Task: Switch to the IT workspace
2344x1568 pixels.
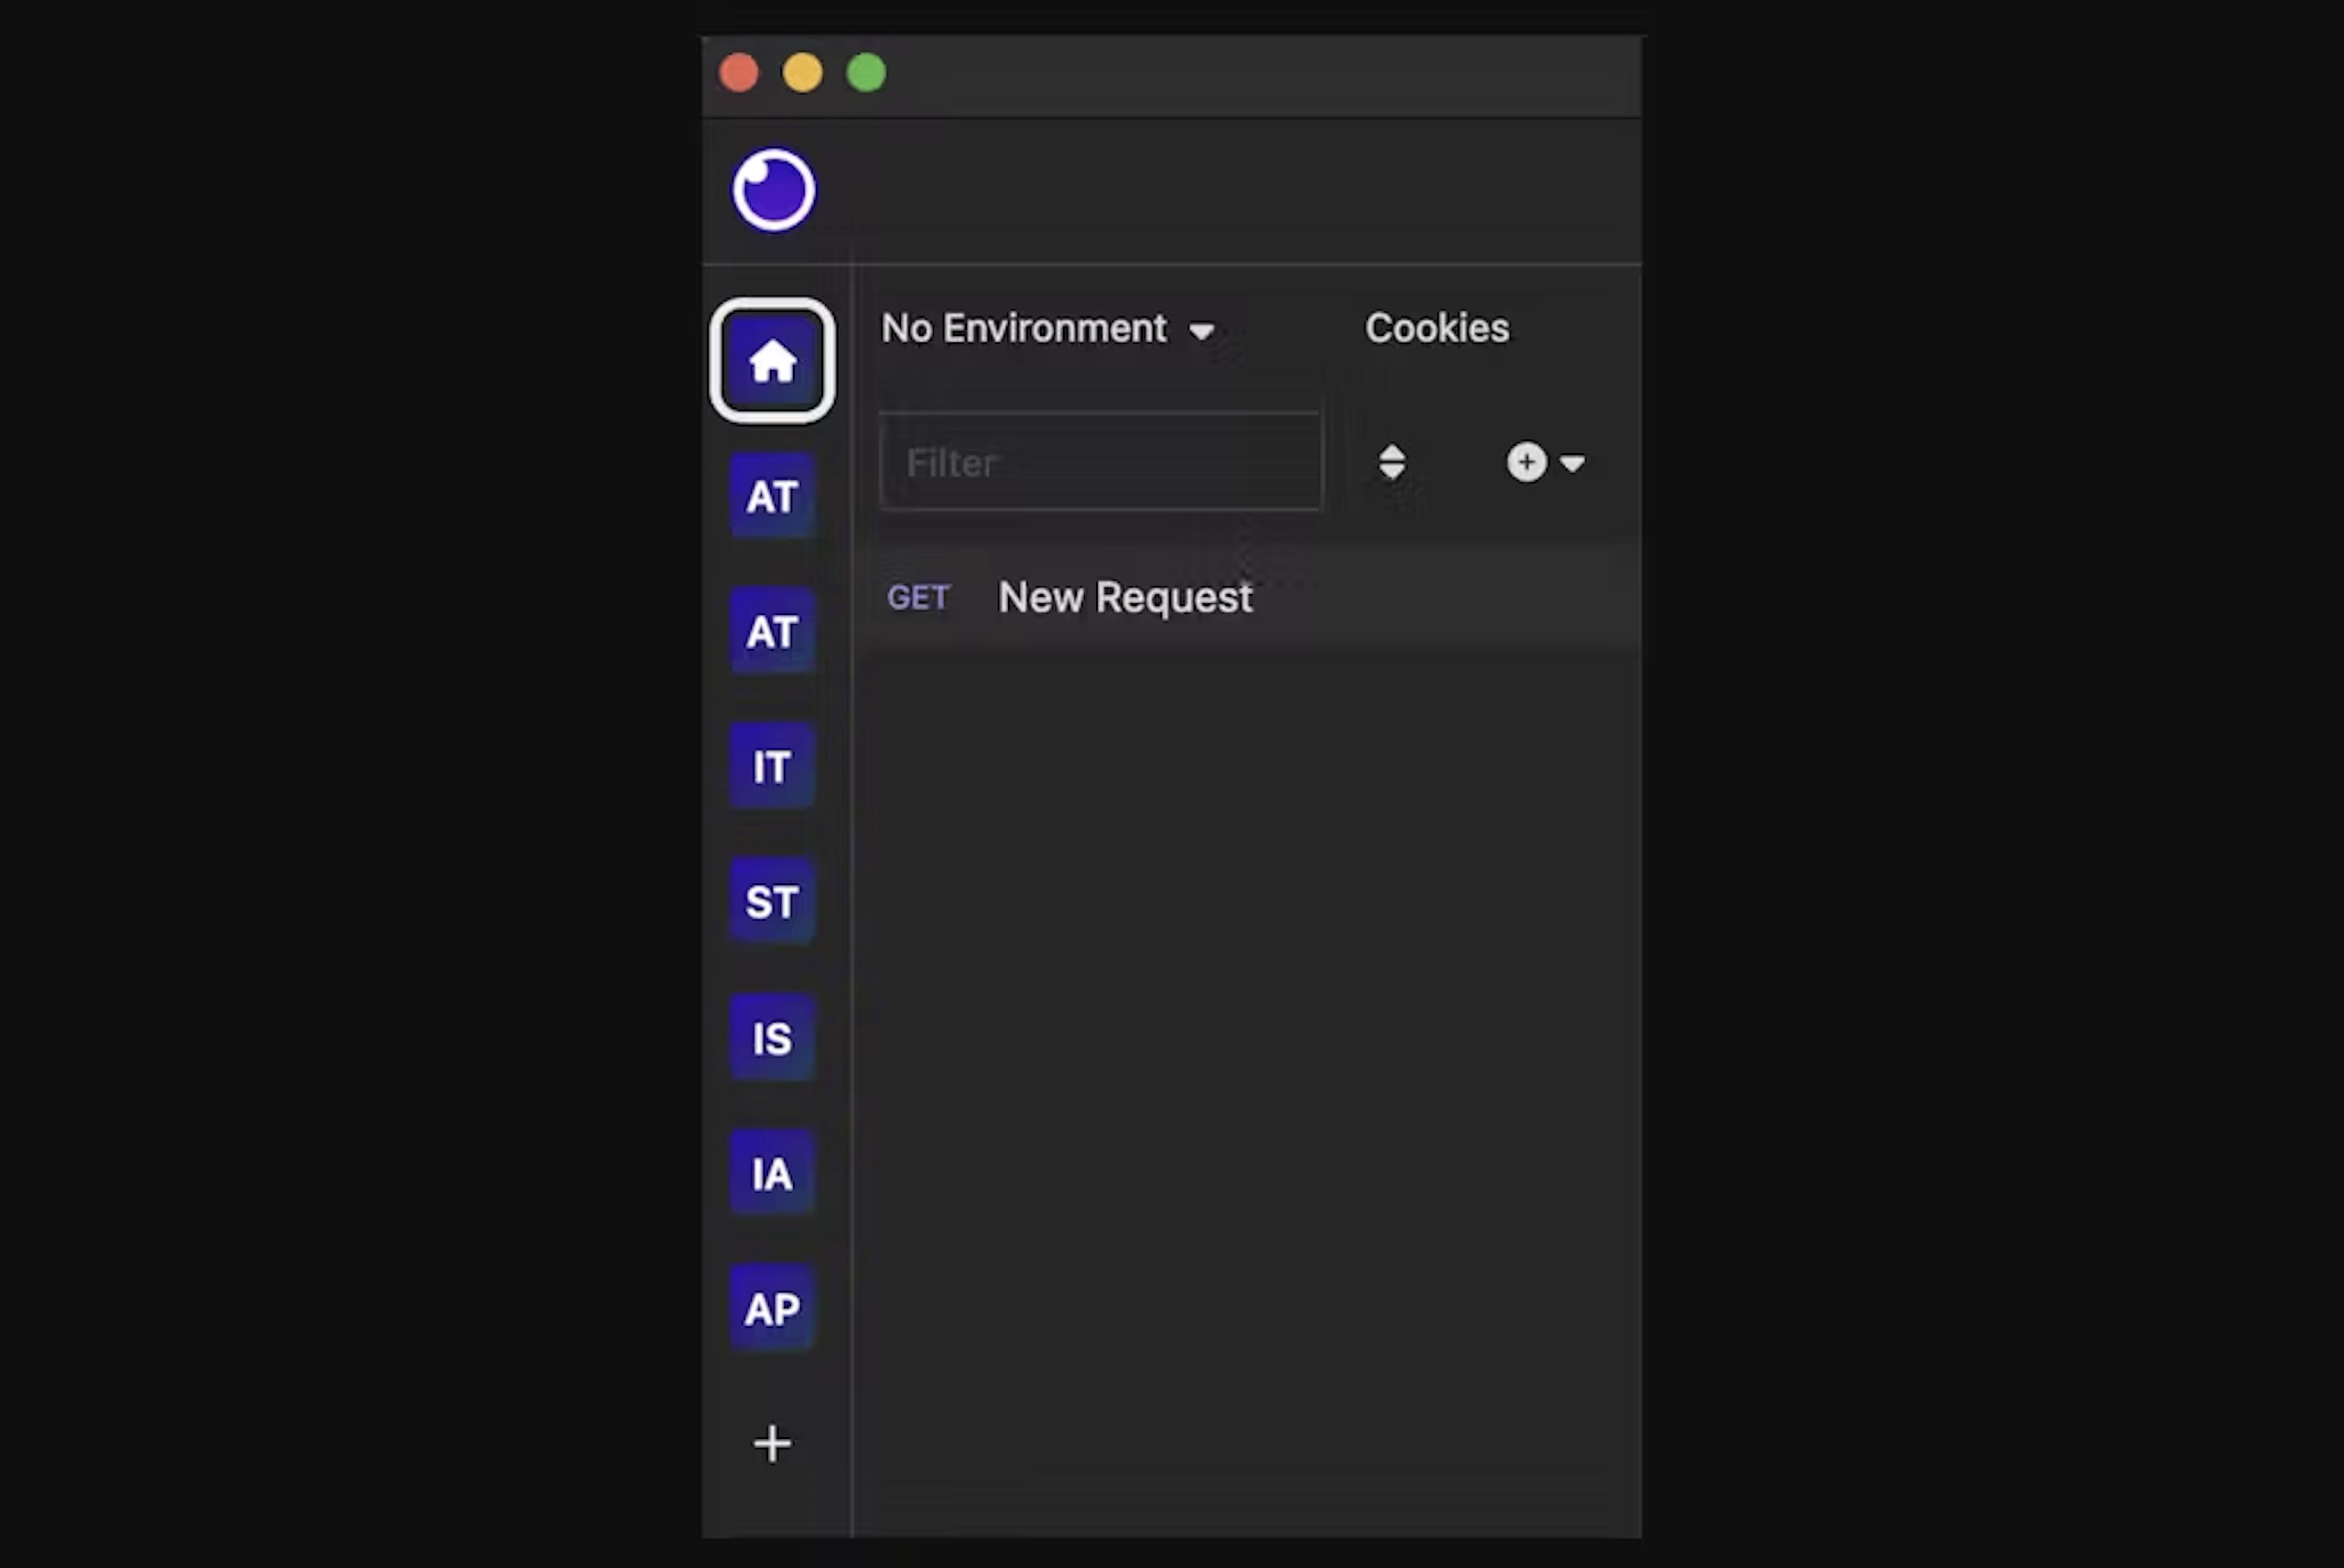Action: point(772,767)
